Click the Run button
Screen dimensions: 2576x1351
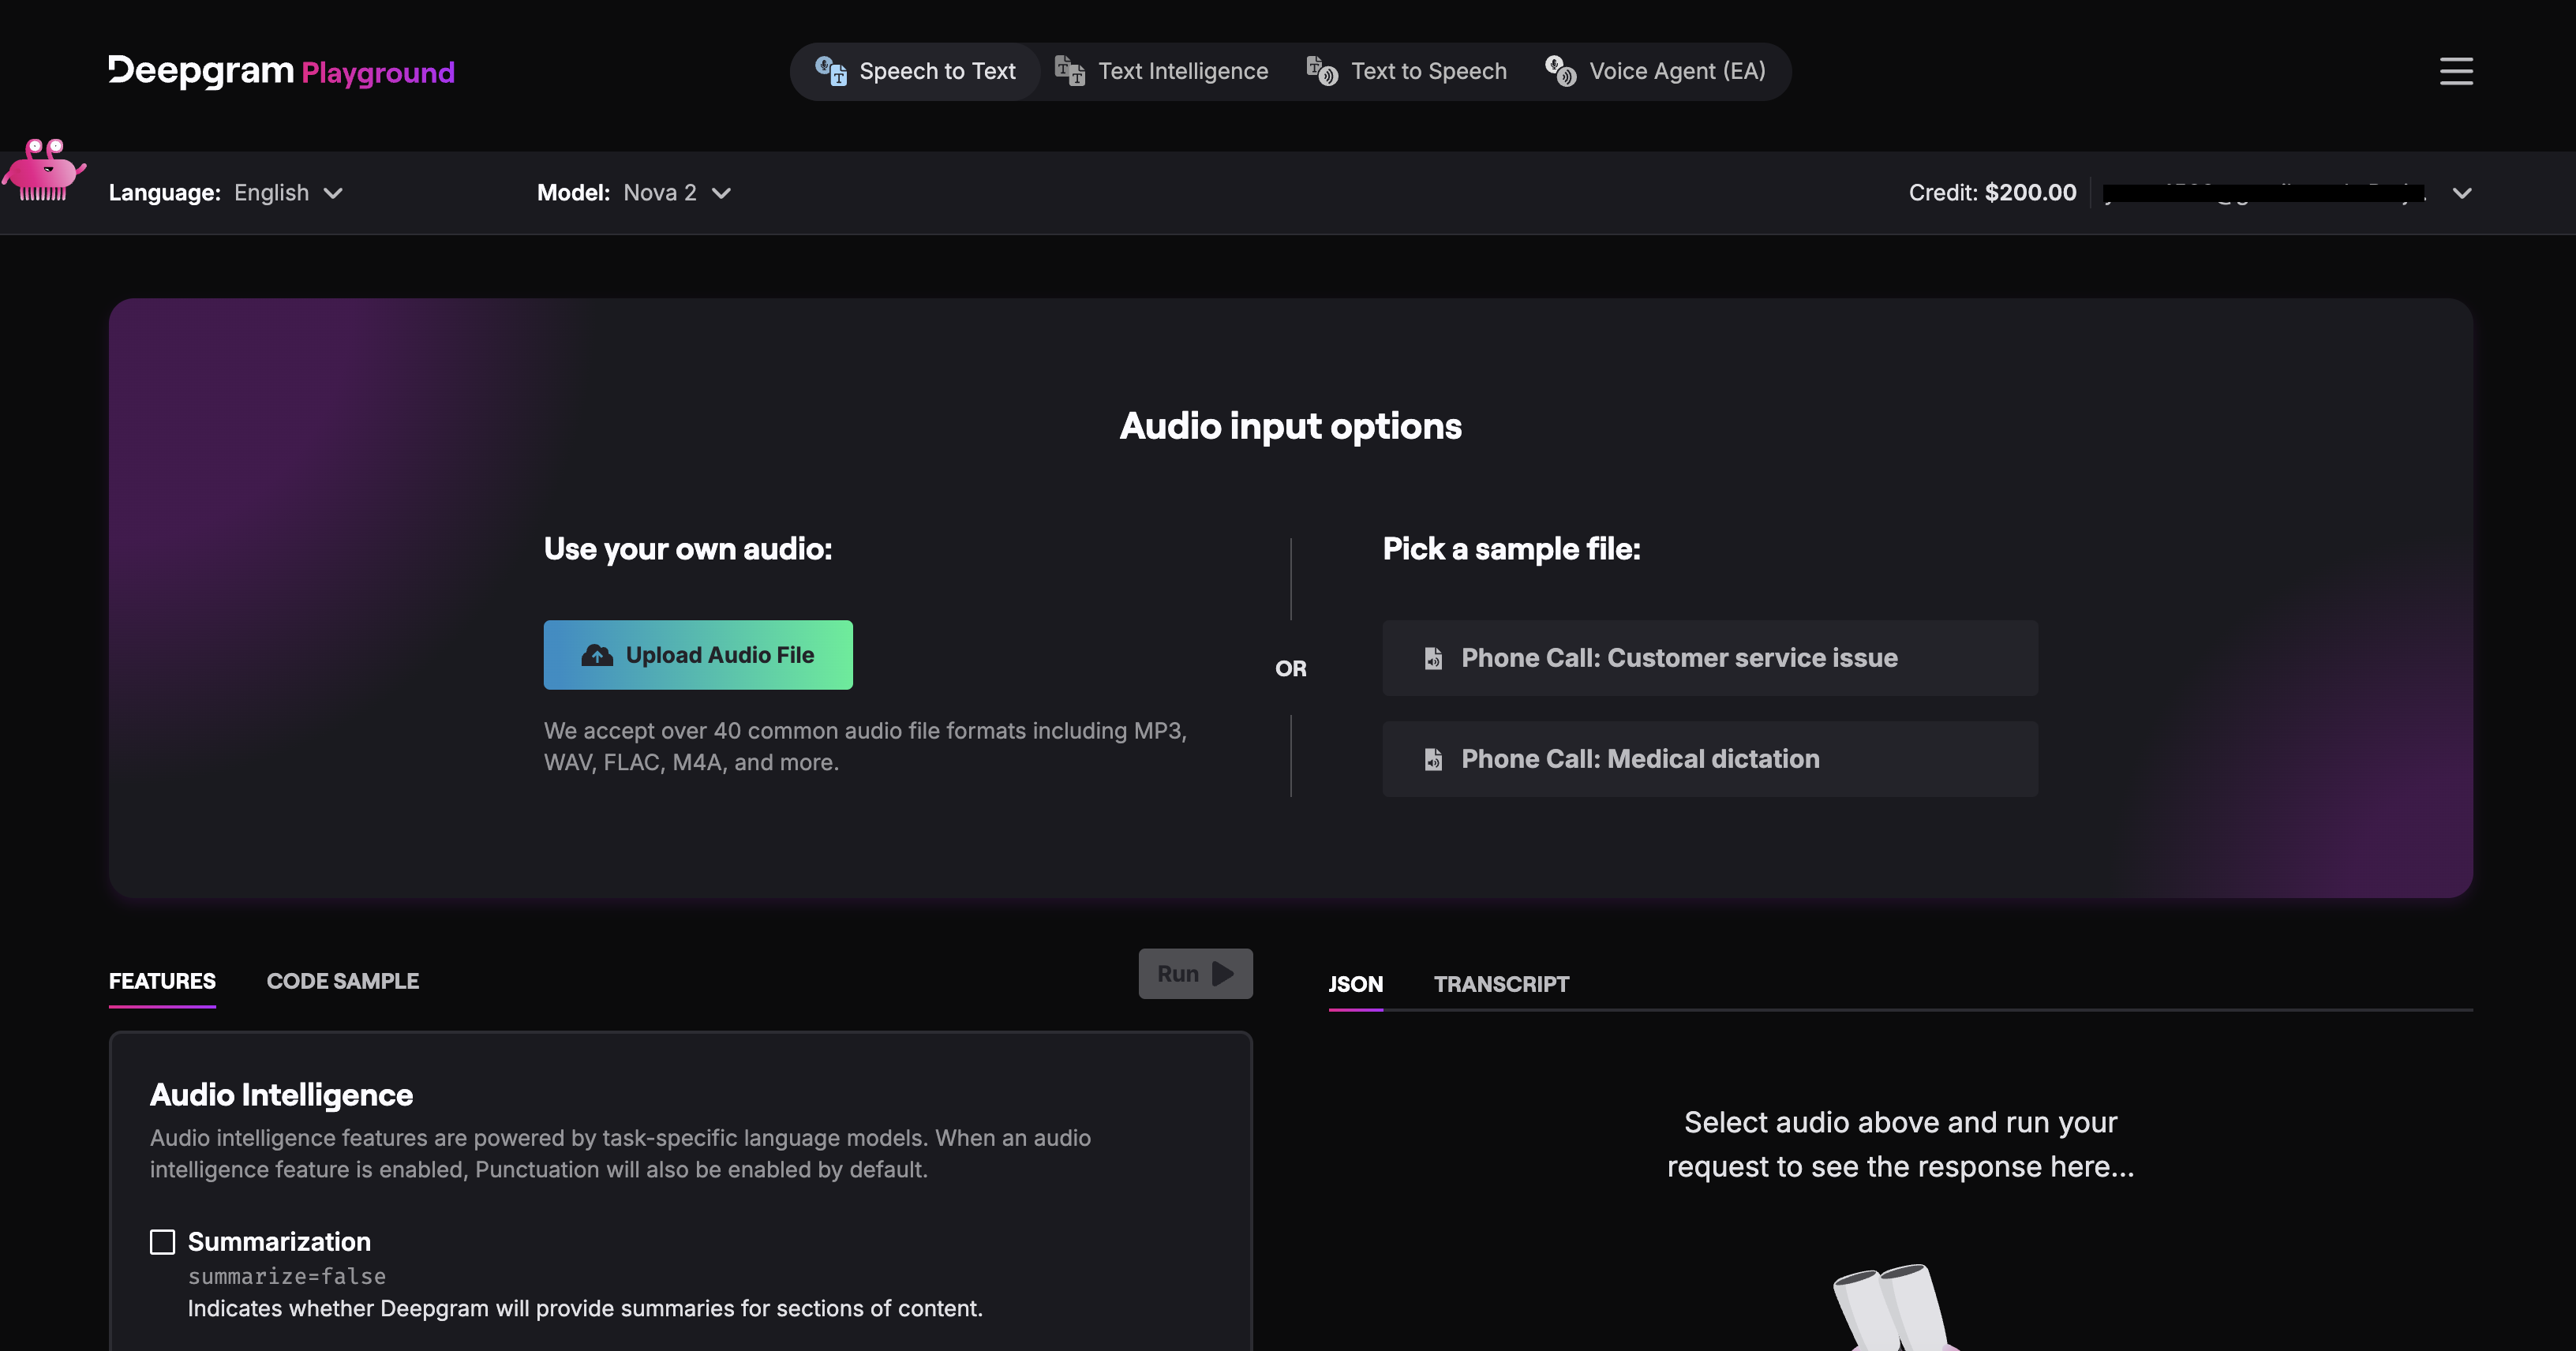point(1195,974)
